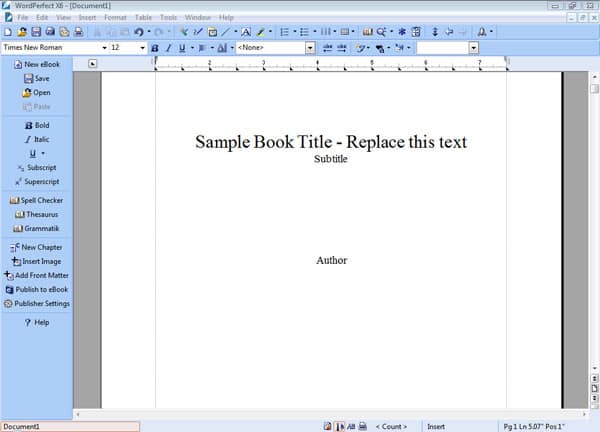Expand the Times New Roman font dropdown
Image resolution: width=600 pixels, height=432 pixels.
[104, 48]
